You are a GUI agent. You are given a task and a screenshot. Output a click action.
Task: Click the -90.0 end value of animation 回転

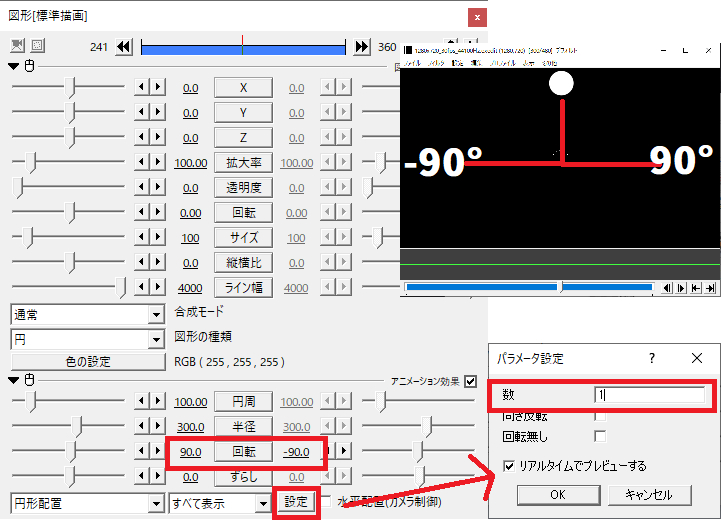[x=296, y=452]
